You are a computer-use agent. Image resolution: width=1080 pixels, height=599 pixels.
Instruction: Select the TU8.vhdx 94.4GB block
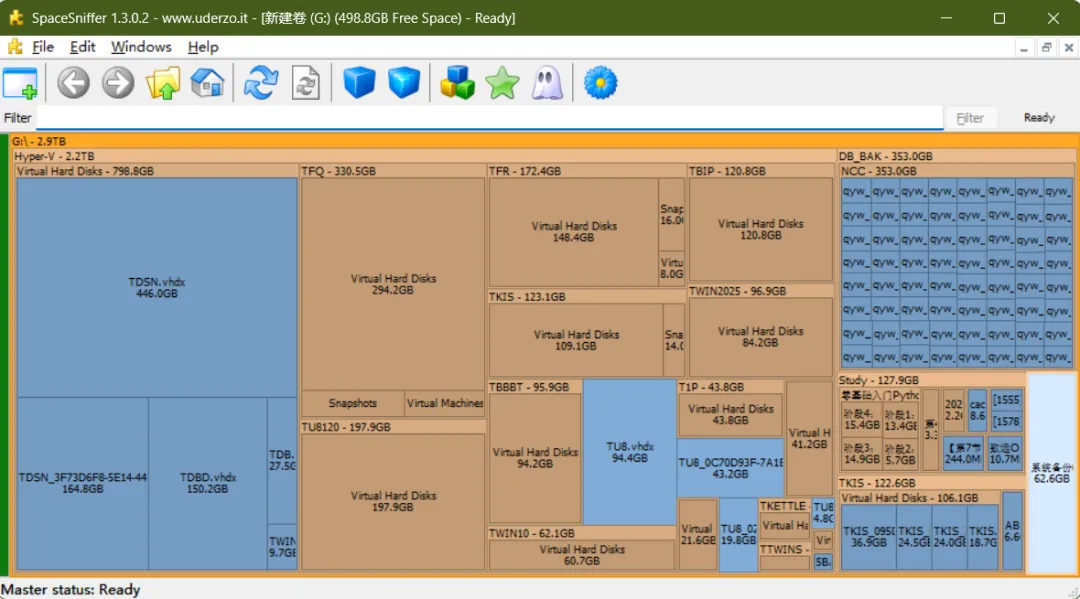629,452
